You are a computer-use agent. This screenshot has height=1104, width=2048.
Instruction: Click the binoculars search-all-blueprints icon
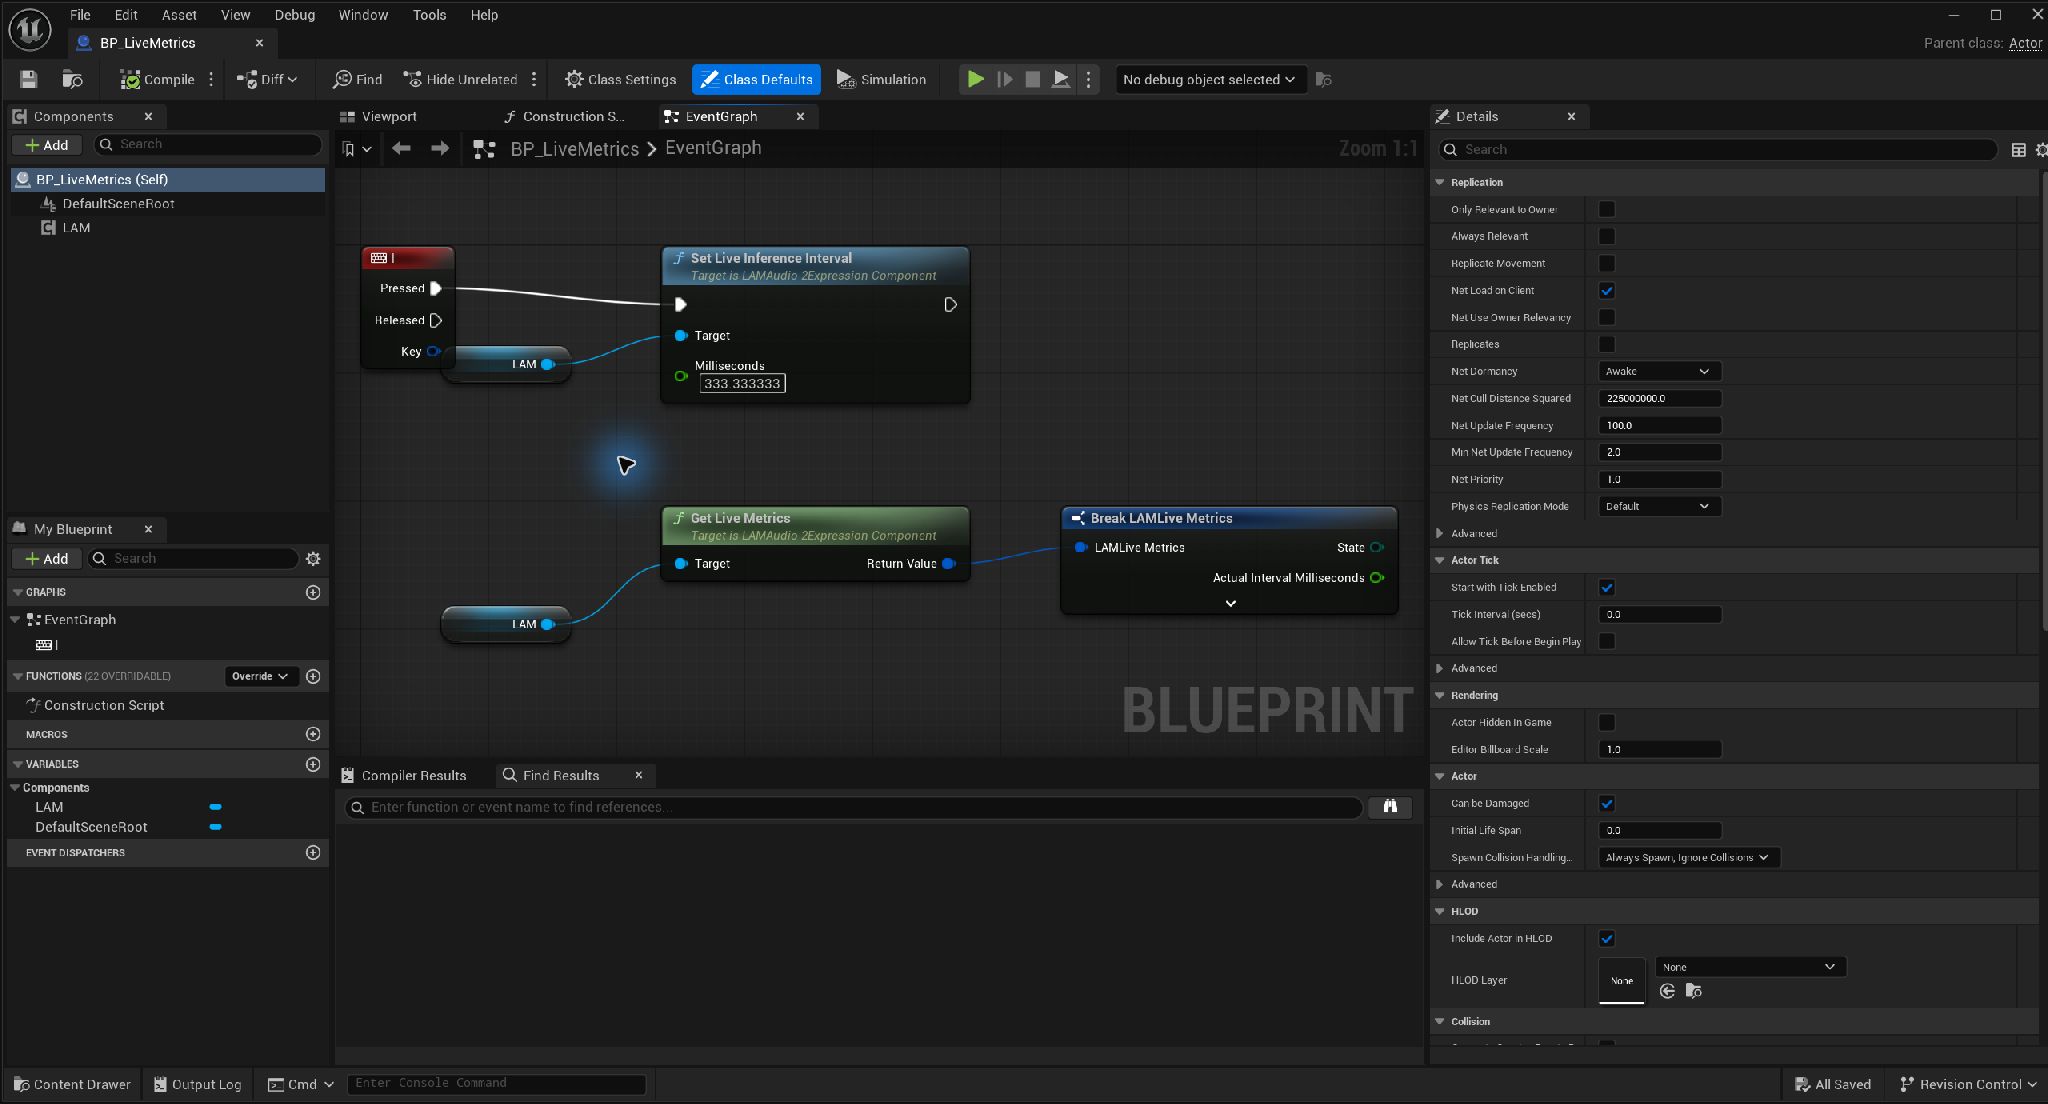coord(1390,806)
